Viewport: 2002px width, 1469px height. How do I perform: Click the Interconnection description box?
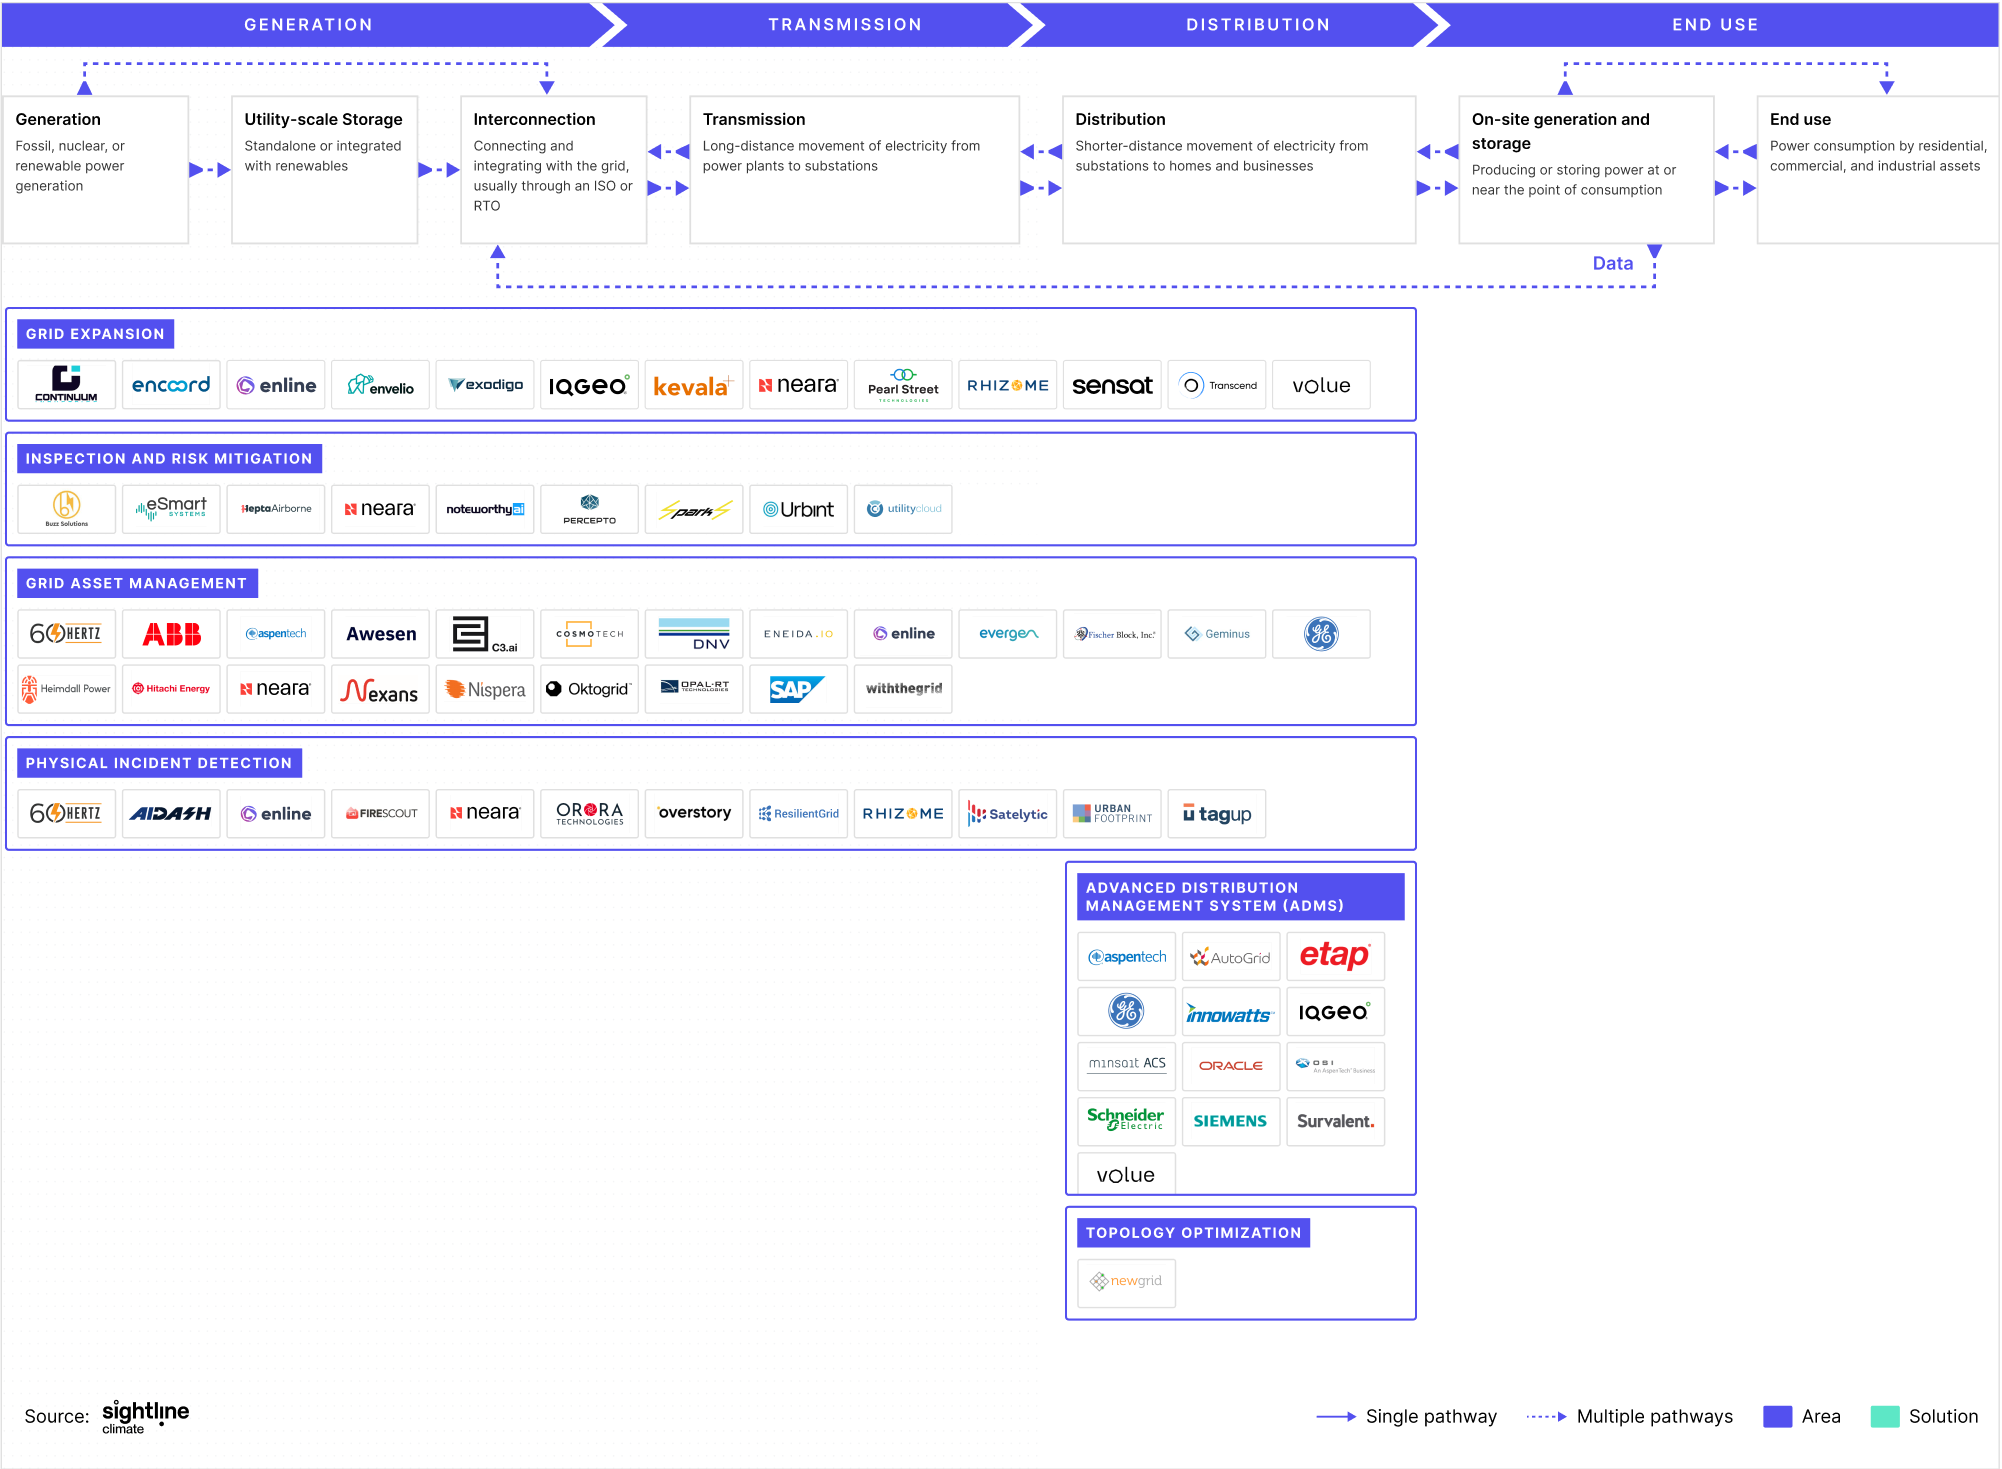point(553,169)
